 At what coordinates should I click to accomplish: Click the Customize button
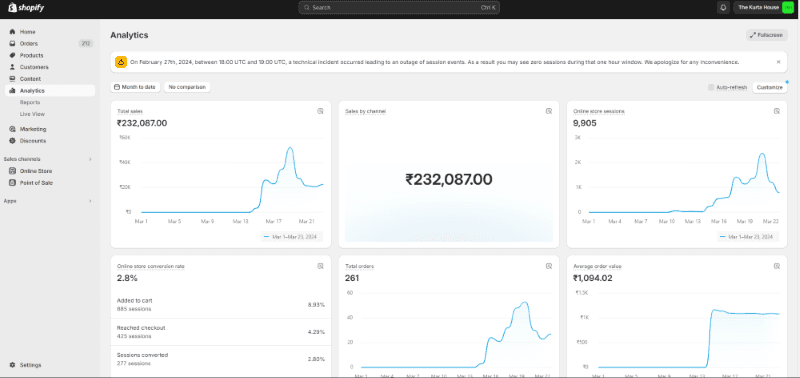click(769, 87)
